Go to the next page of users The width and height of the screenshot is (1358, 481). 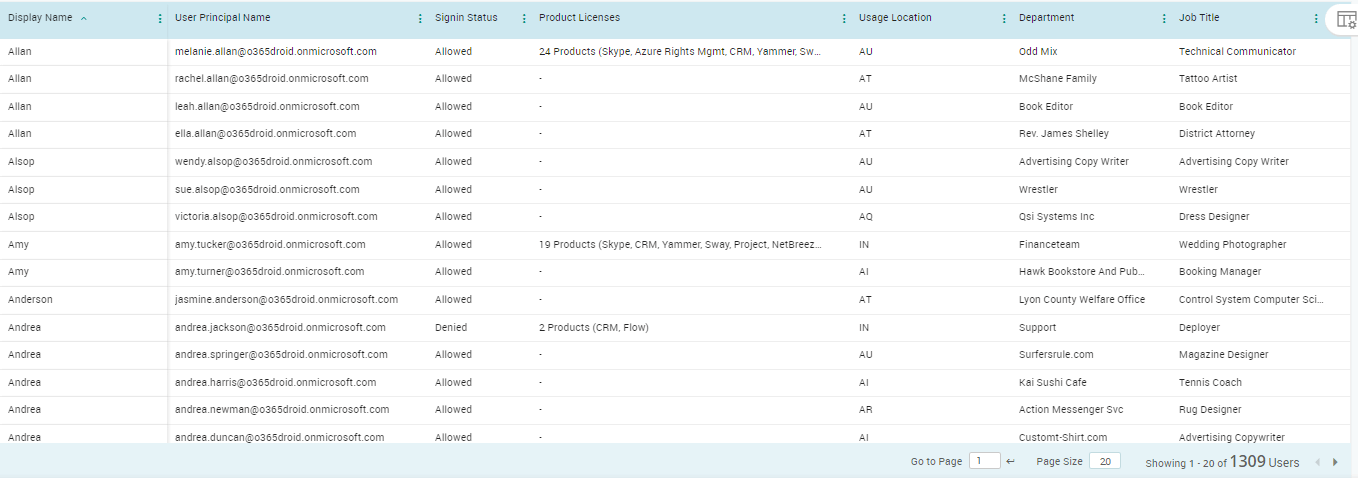(1335, 462)
